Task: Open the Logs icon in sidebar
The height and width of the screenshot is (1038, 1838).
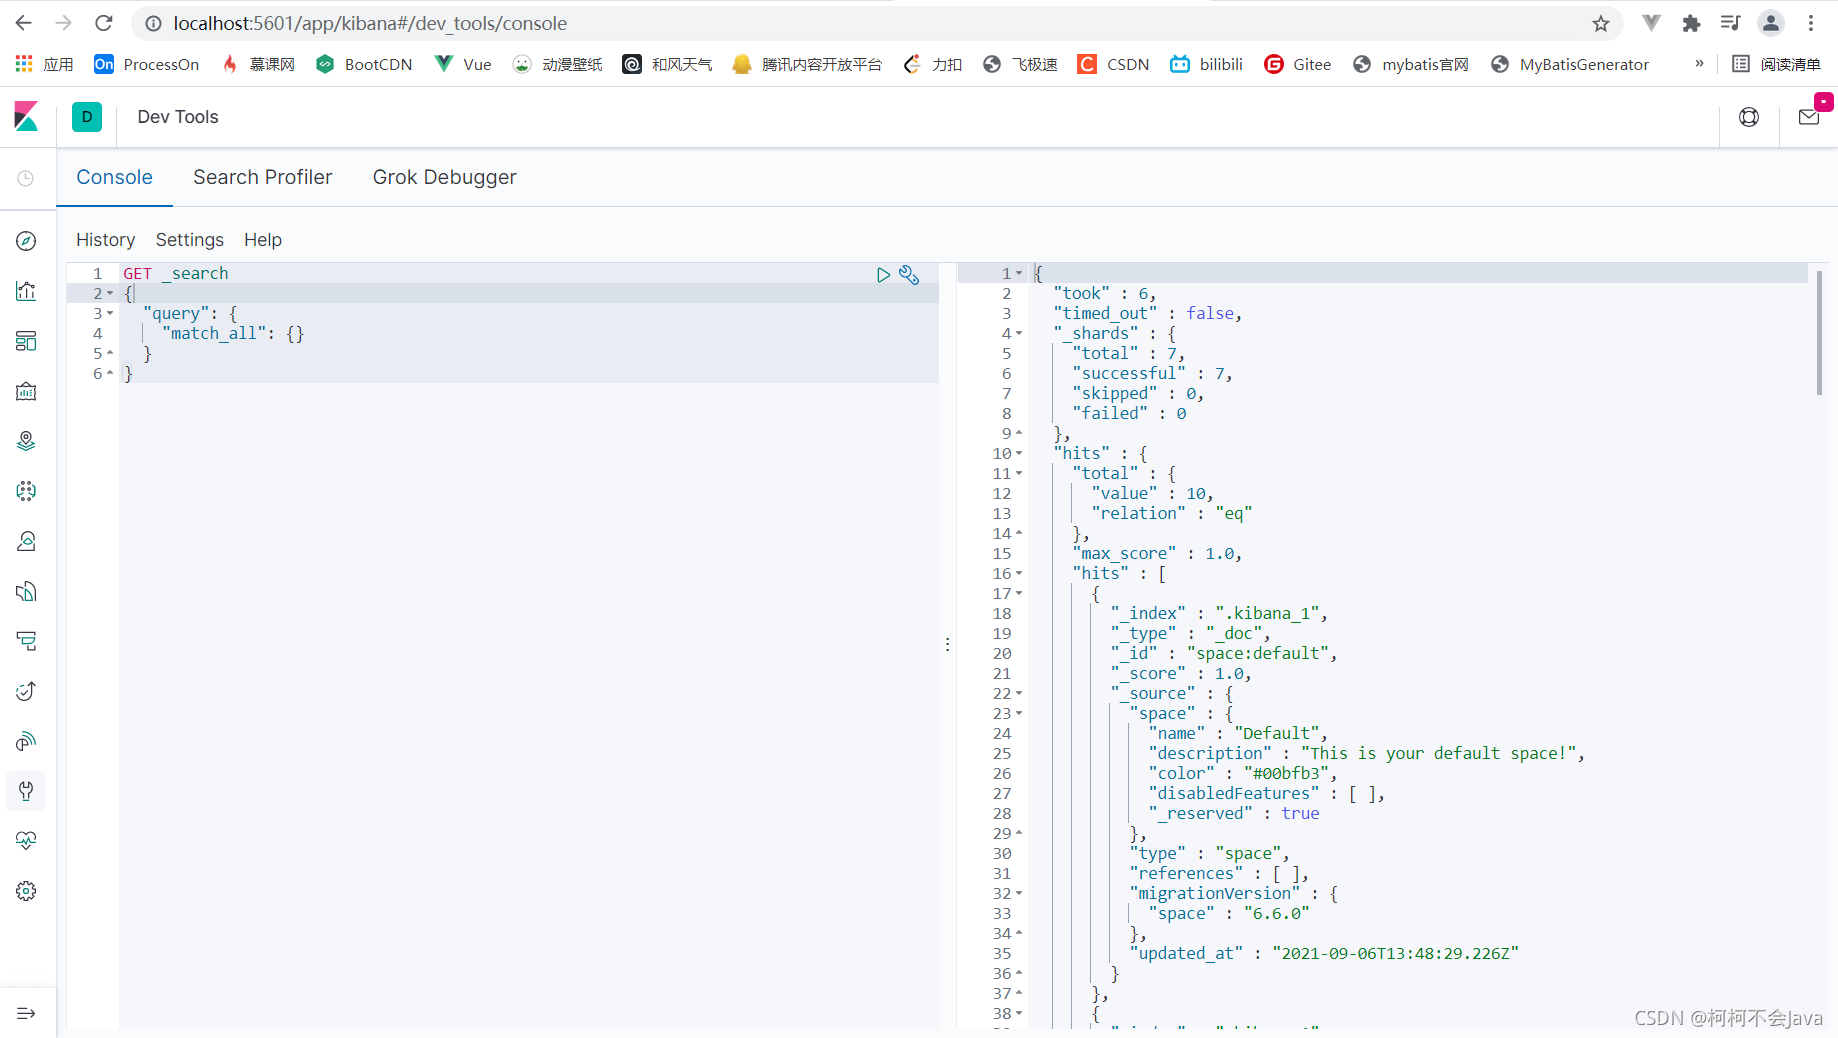Action: [27, 591]
